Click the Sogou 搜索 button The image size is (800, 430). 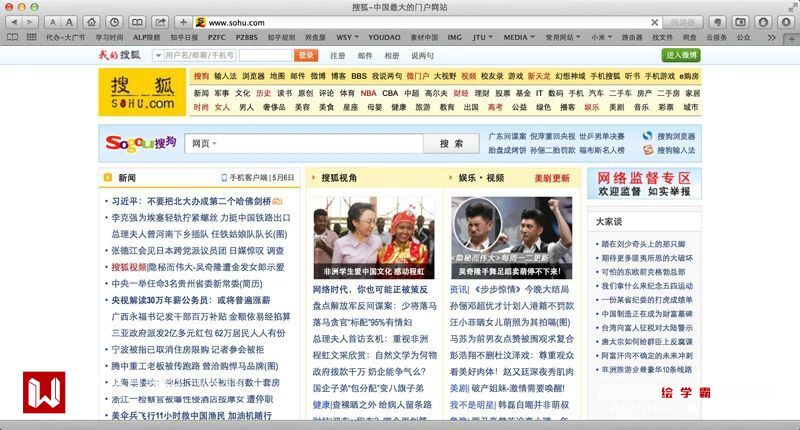coord(452,144)
